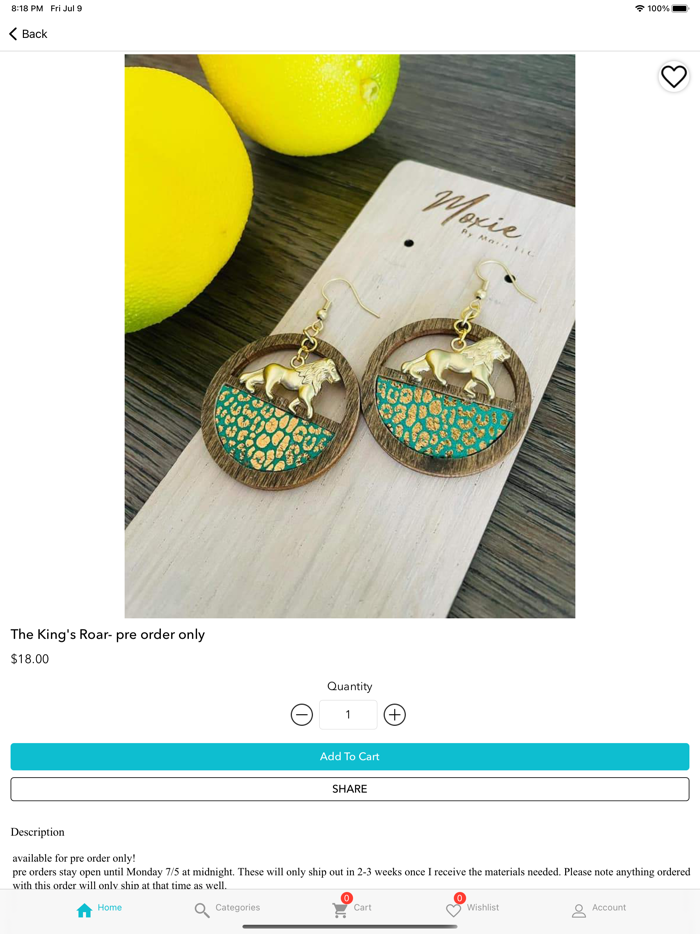View the lion earrings product photo
The image size is (700, 934).
(x=350, y=336)
